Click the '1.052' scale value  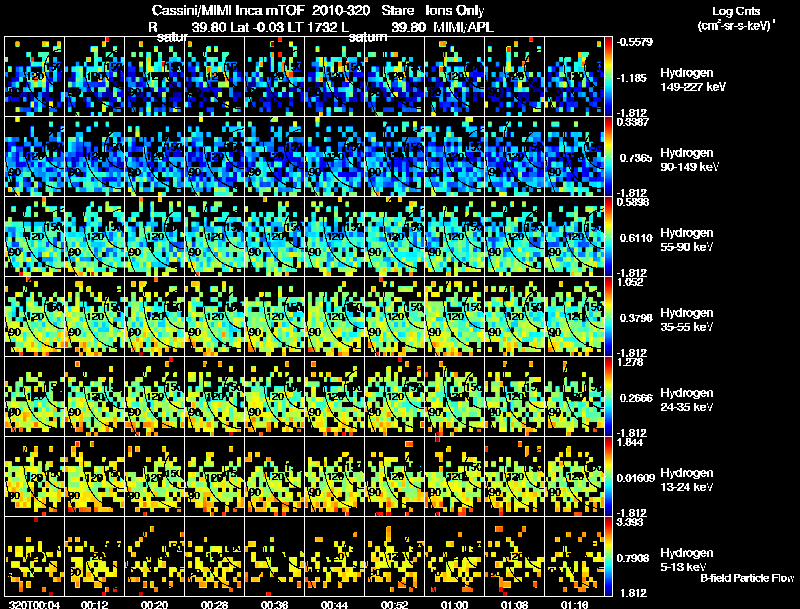[x=630, y=282]
